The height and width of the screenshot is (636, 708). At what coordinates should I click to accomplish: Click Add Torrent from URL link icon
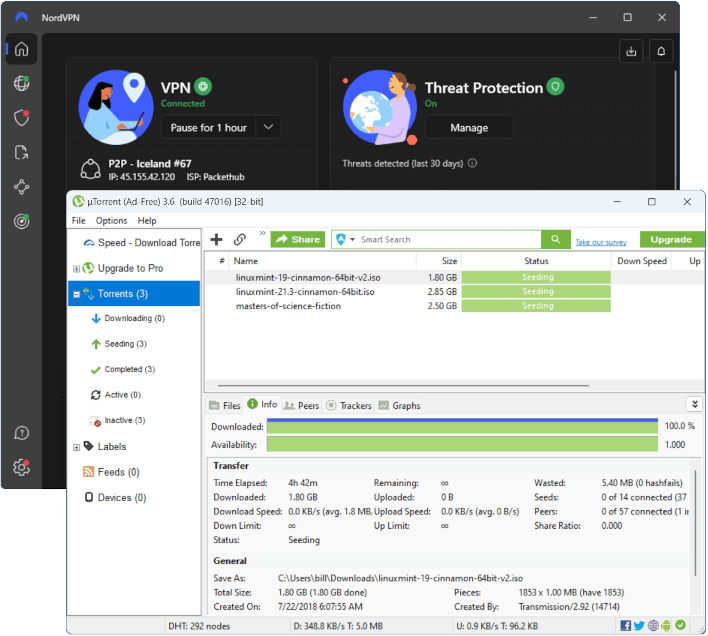[240, 239]
